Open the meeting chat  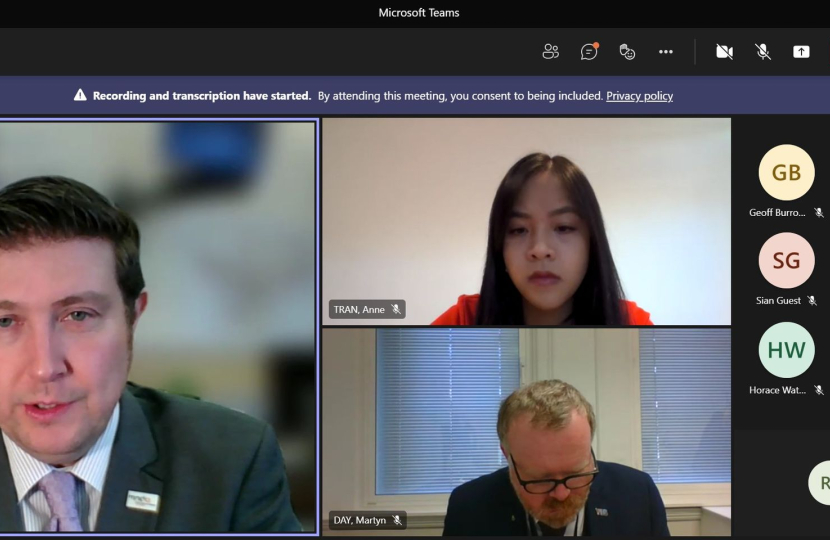589,52
